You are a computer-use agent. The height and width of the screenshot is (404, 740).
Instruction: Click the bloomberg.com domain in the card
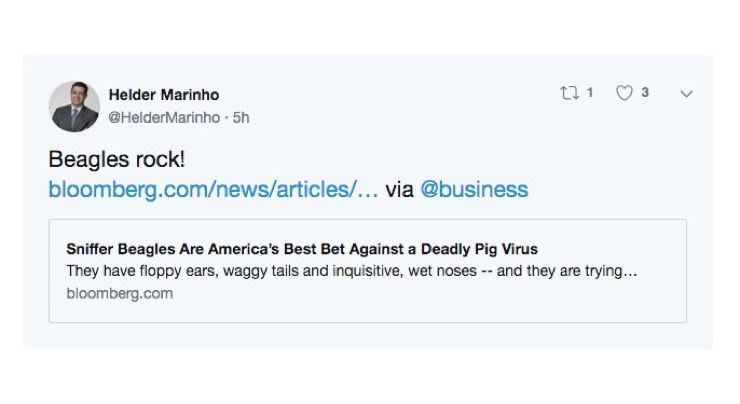119,293
